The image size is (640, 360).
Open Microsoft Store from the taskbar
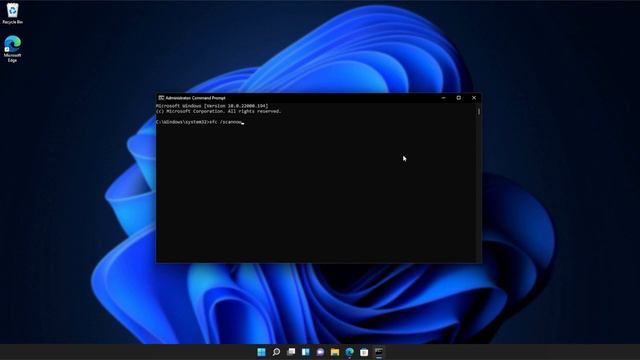[364, 352]
